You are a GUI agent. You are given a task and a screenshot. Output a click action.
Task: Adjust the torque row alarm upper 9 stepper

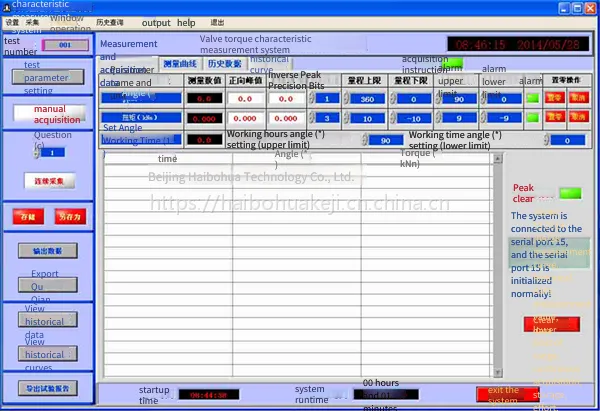pyautogui.click(x=439, y=118)
